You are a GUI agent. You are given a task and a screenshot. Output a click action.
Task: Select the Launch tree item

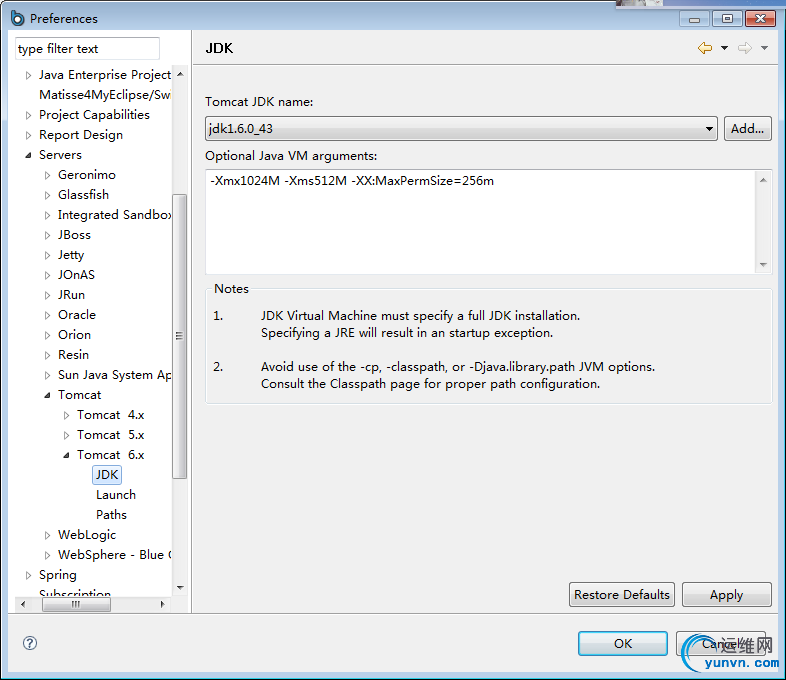click(116, 495)
